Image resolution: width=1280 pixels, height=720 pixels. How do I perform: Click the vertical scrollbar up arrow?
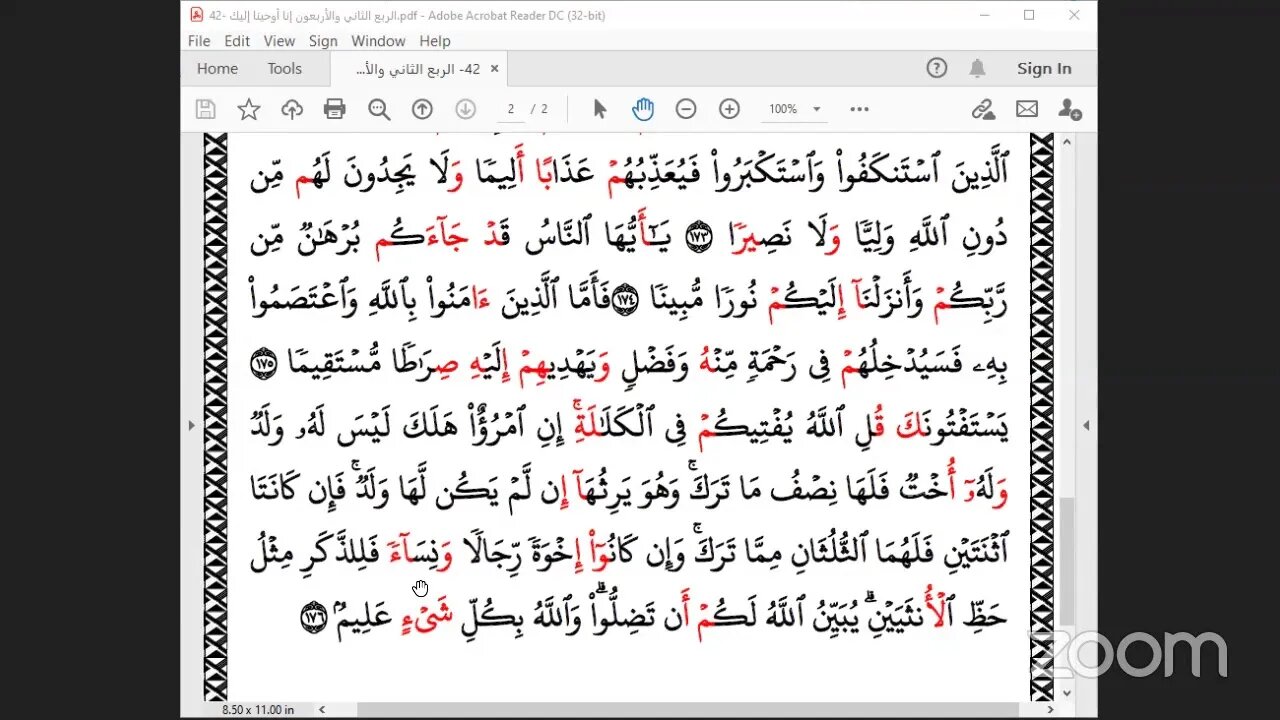click(1067, 141)
